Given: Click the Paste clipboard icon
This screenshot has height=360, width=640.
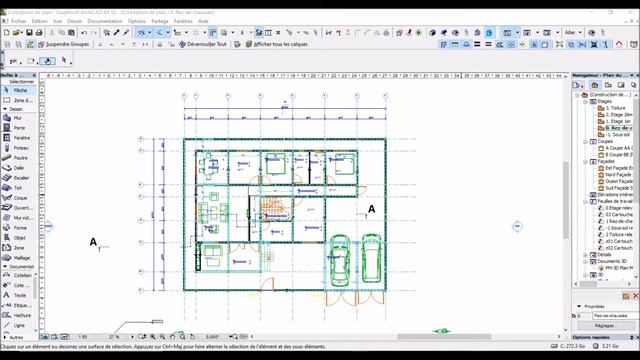Looking at the screenshot, I should [x=71, y=32].
